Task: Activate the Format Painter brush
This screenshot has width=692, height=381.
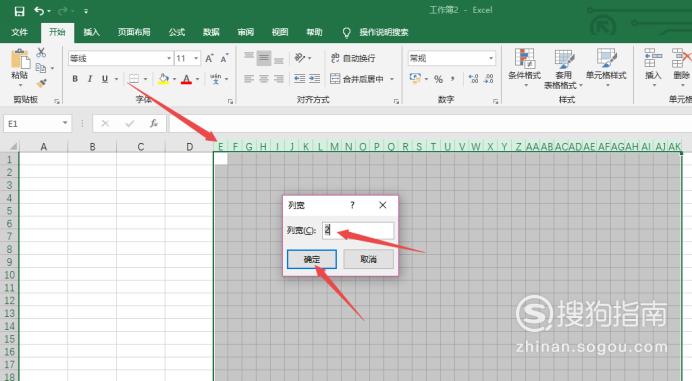Action: tap(41, 83)
